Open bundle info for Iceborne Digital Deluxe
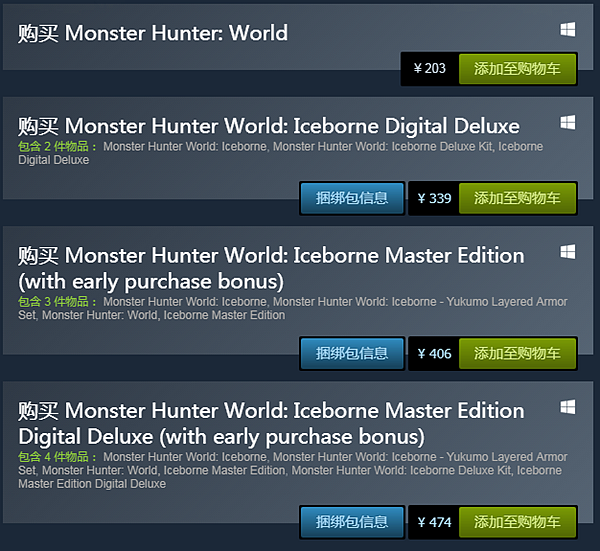 [x=352, y=198]
